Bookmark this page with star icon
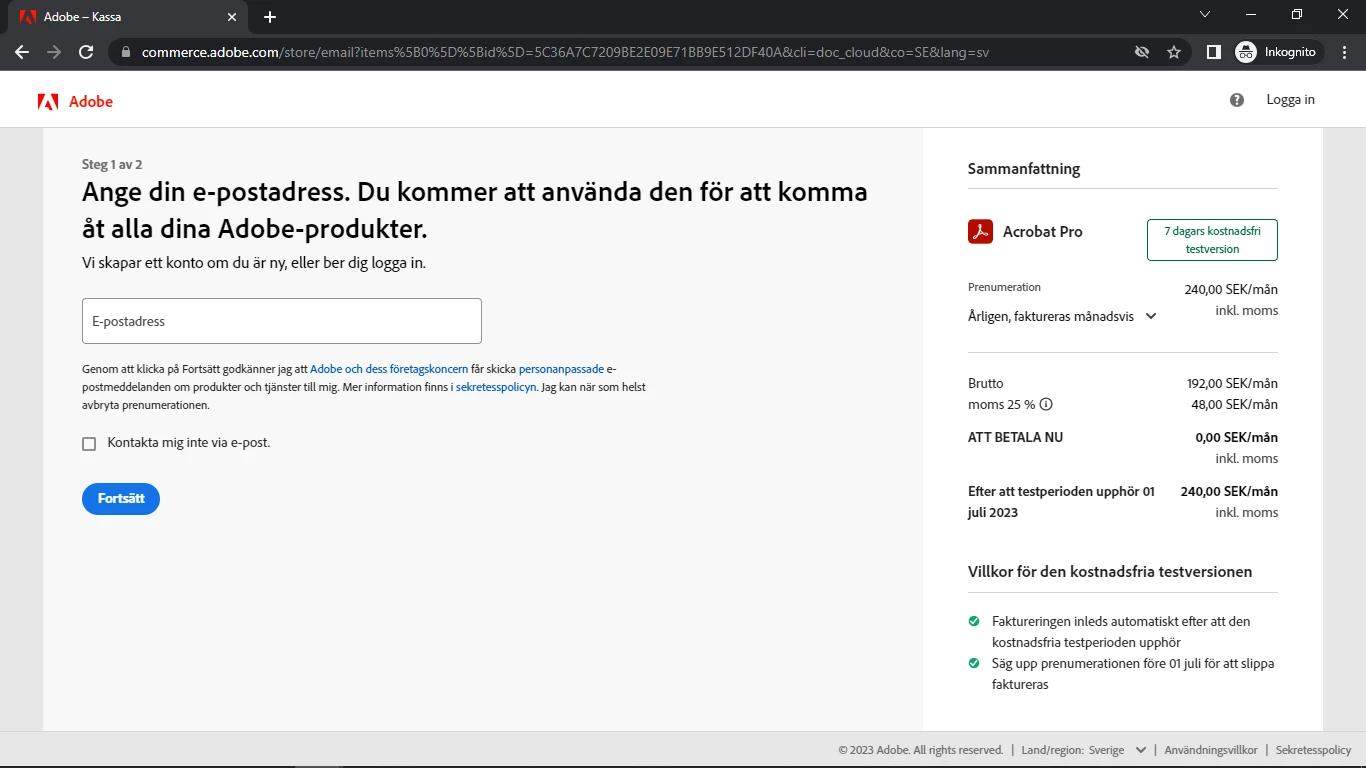 click(x=1174, y=52)
